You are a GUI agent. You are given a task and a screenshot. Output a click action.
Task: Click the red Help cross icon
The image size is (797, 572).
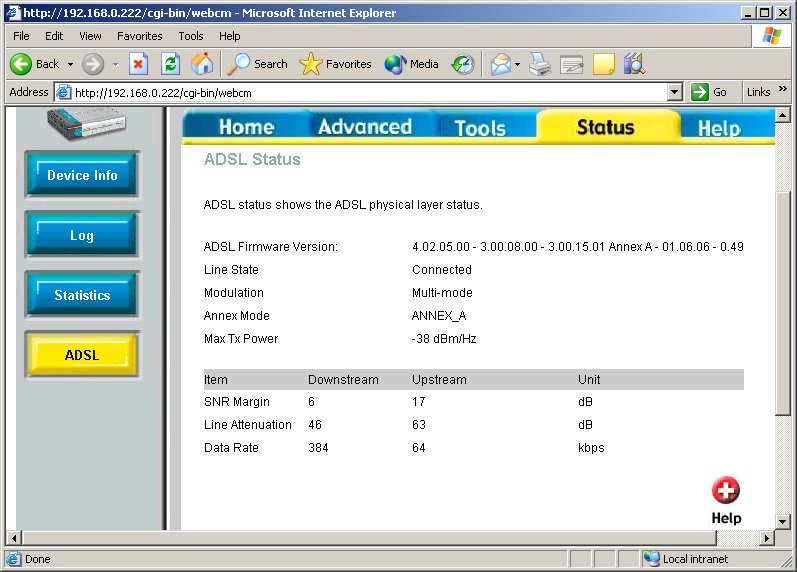(x=726, y=491)
